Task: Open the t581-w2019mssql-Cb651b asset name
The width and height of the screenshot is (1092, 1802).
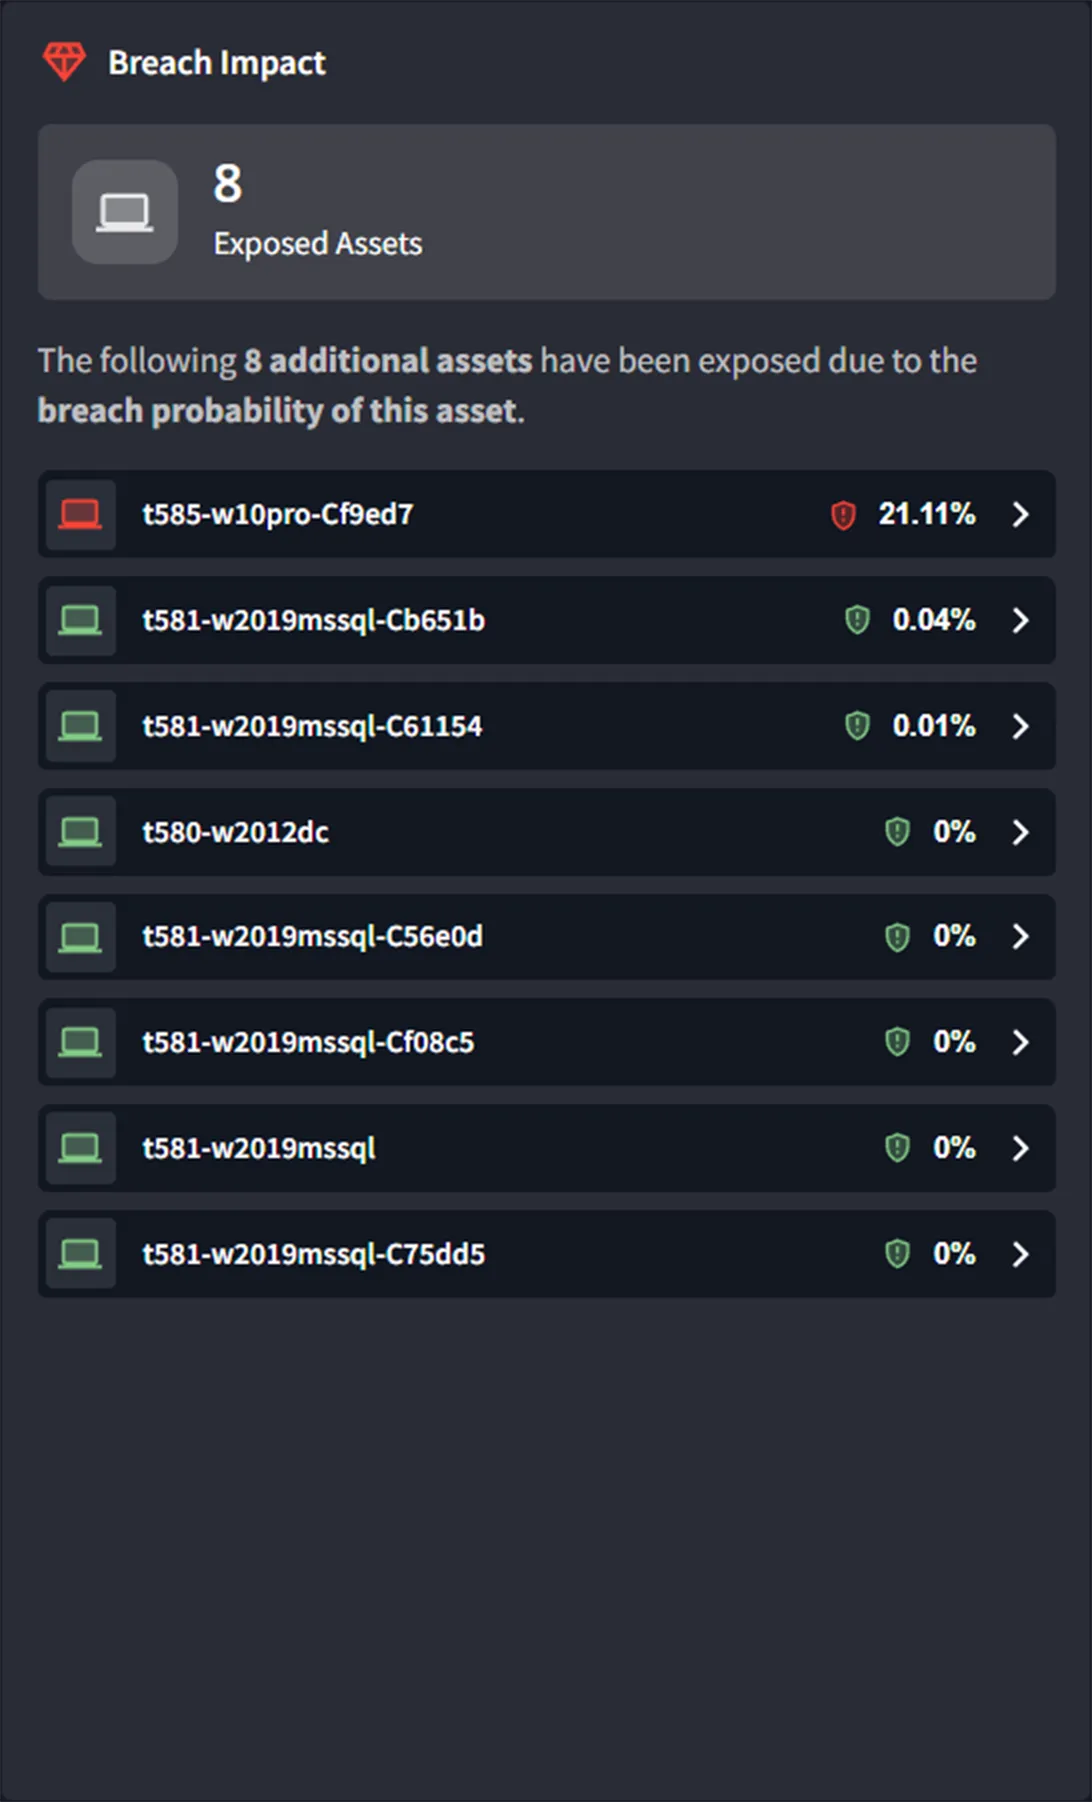Action: pyautogui.click(x=313, y=620)
